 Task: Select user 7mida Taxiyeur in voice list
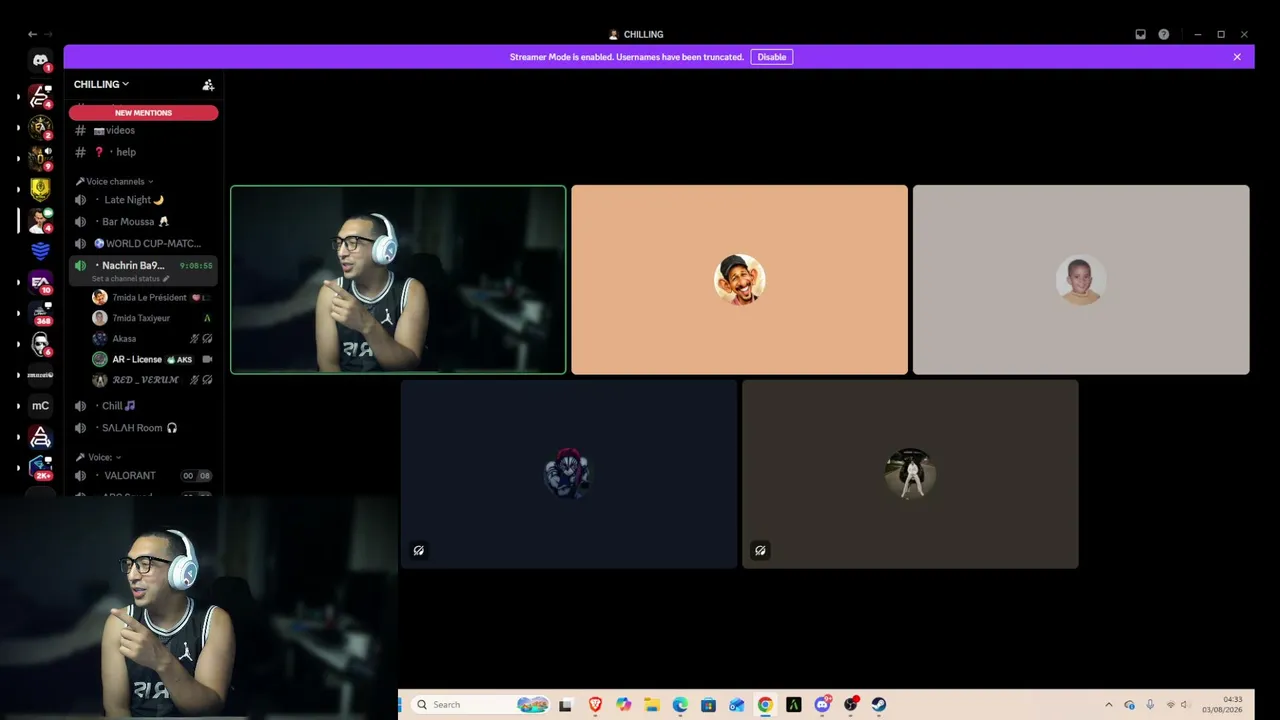point(152,318)
